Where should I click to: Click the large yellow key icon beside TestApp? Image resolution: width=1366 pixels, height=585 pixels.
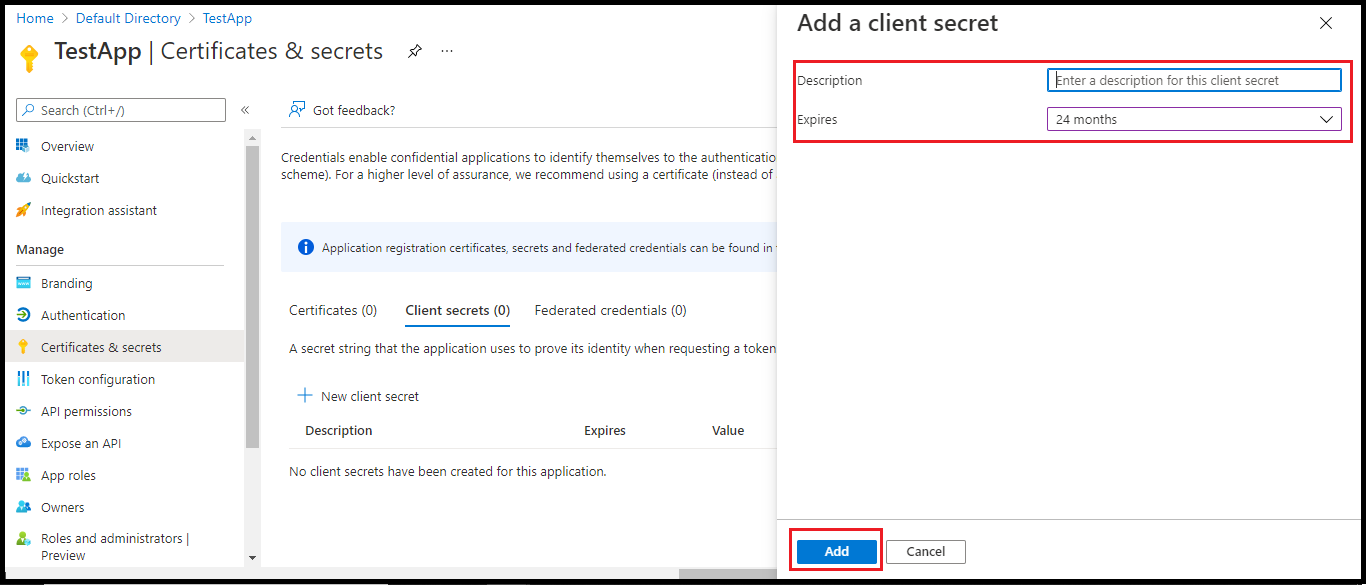[29, 57]
